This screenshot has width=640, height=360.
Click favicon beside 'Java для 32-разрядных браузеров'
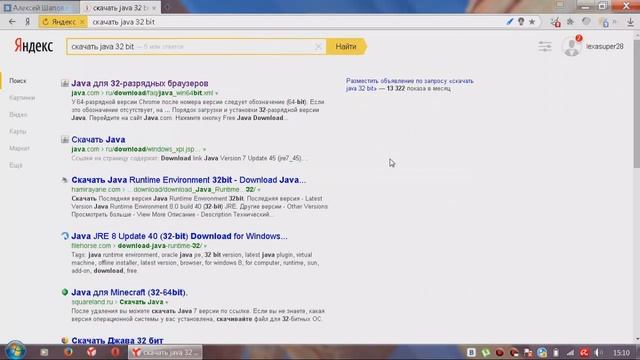click(64, 83)
